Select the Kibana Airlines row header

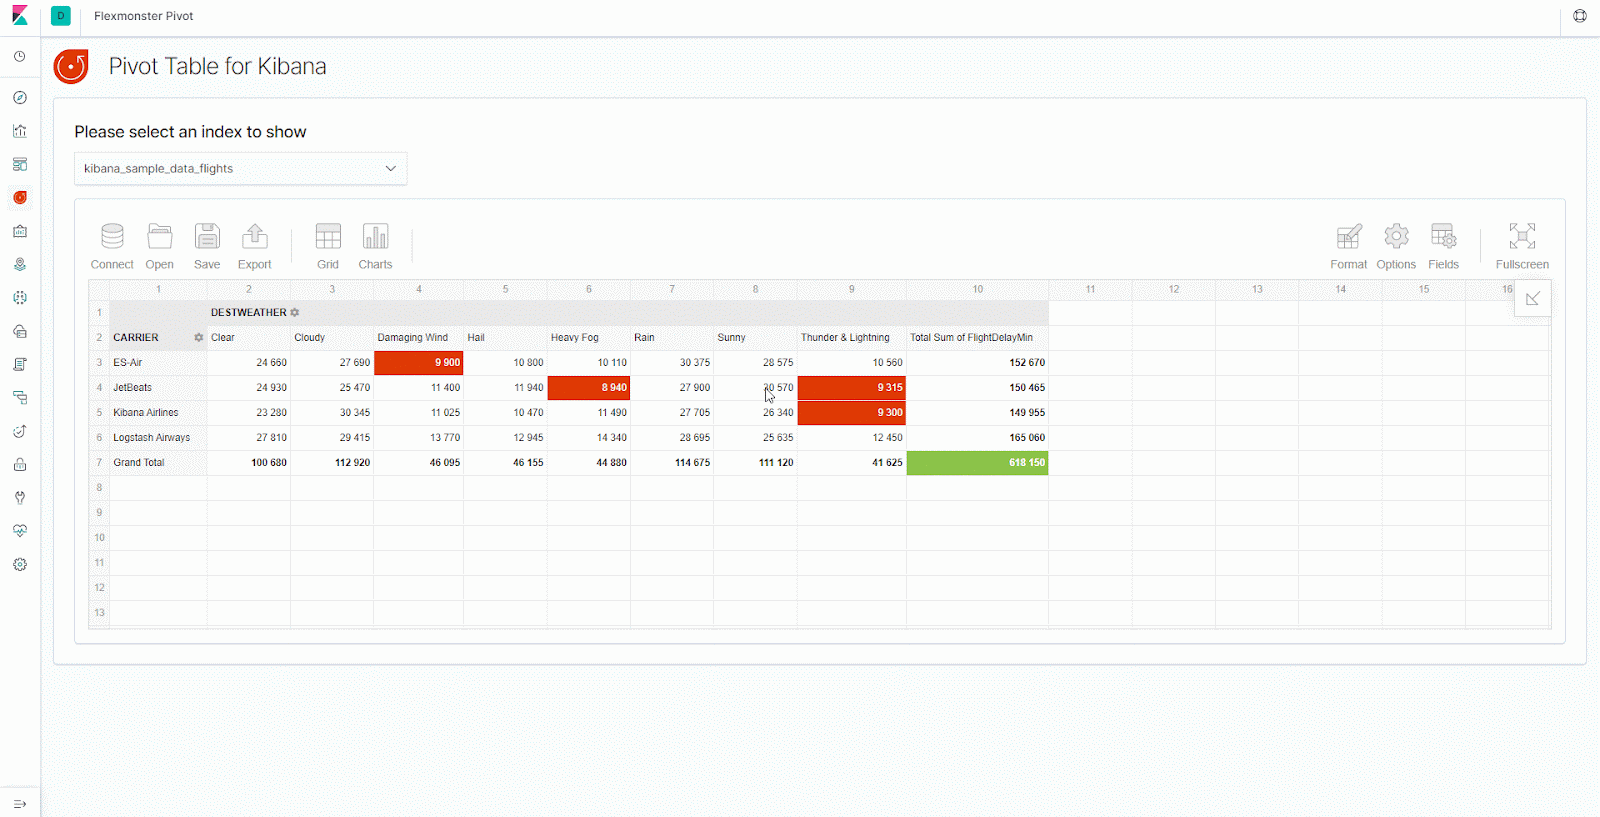click(x=158, y=413)
